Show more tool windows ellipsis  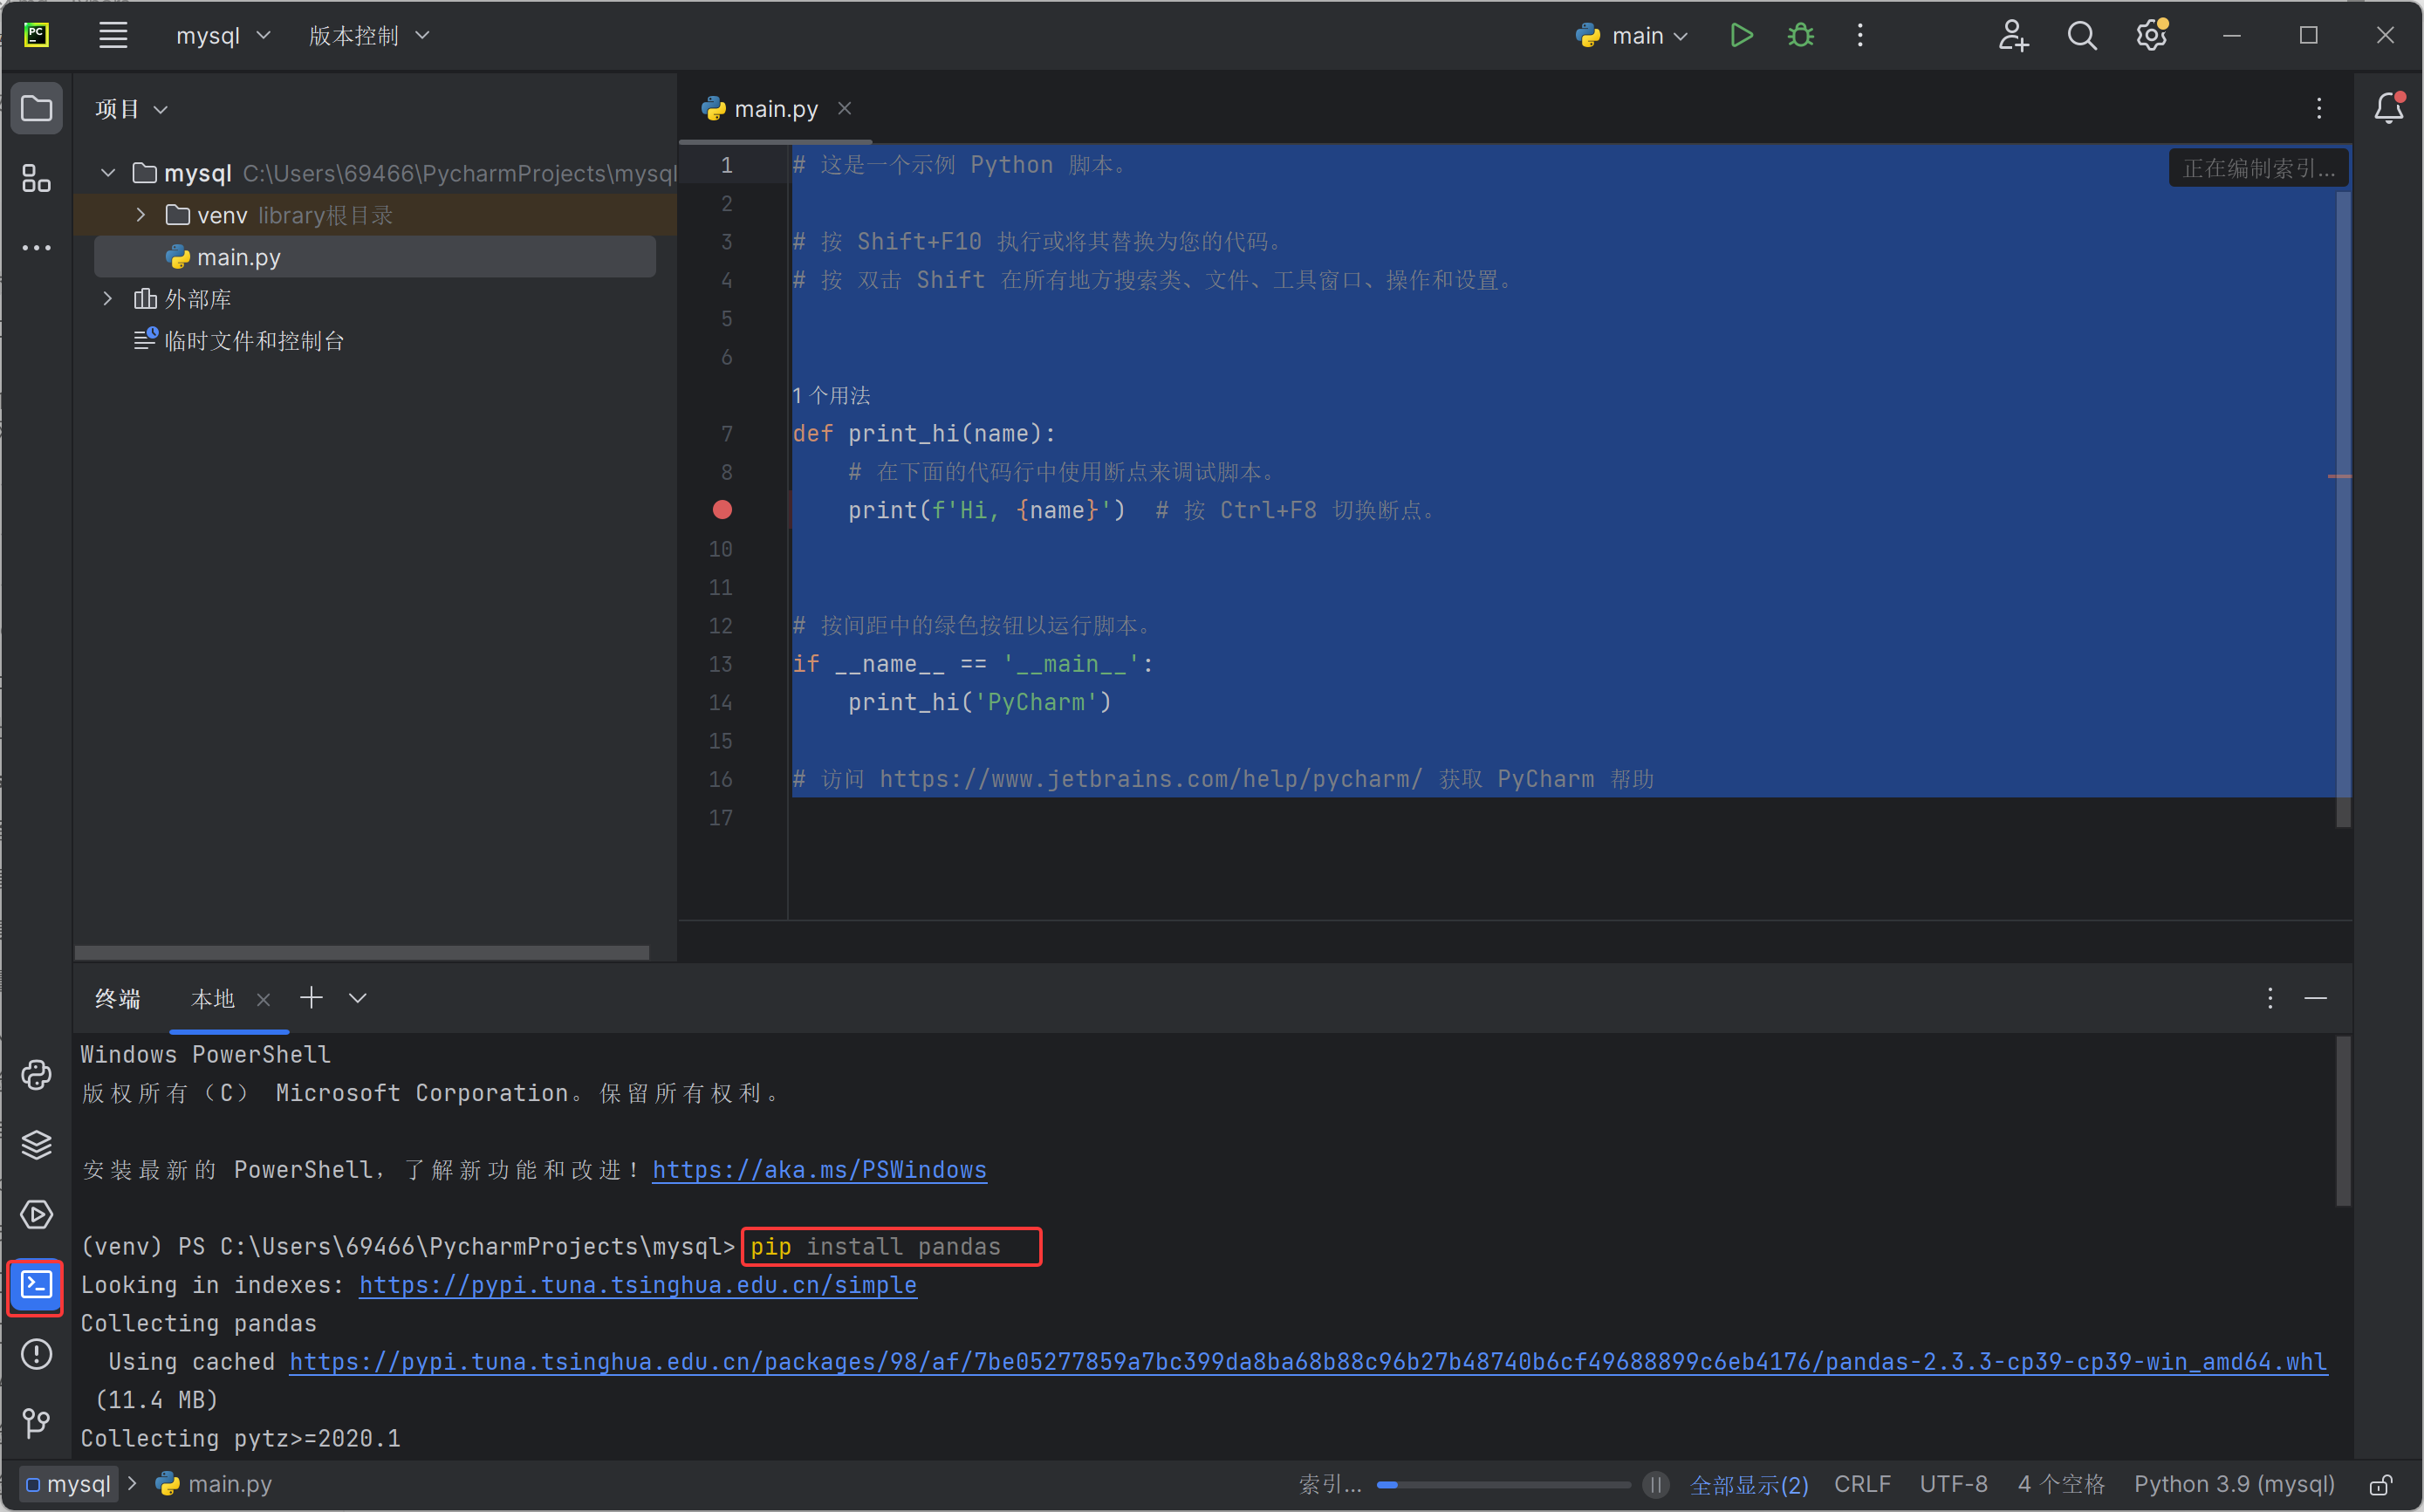[x=37, y=247]
